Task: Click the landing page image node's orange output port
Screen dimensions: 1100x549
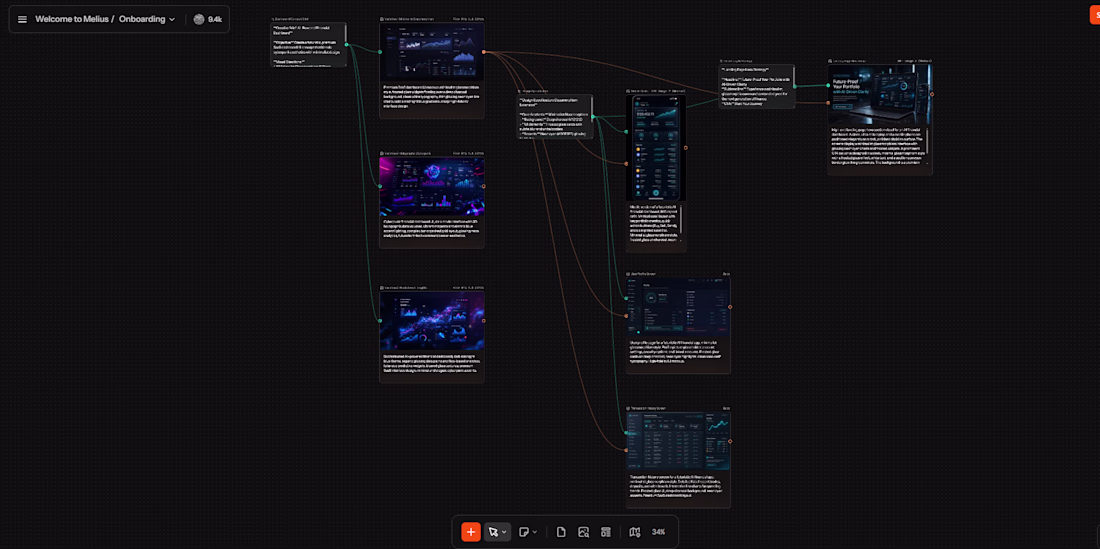Action: (932, 94)
